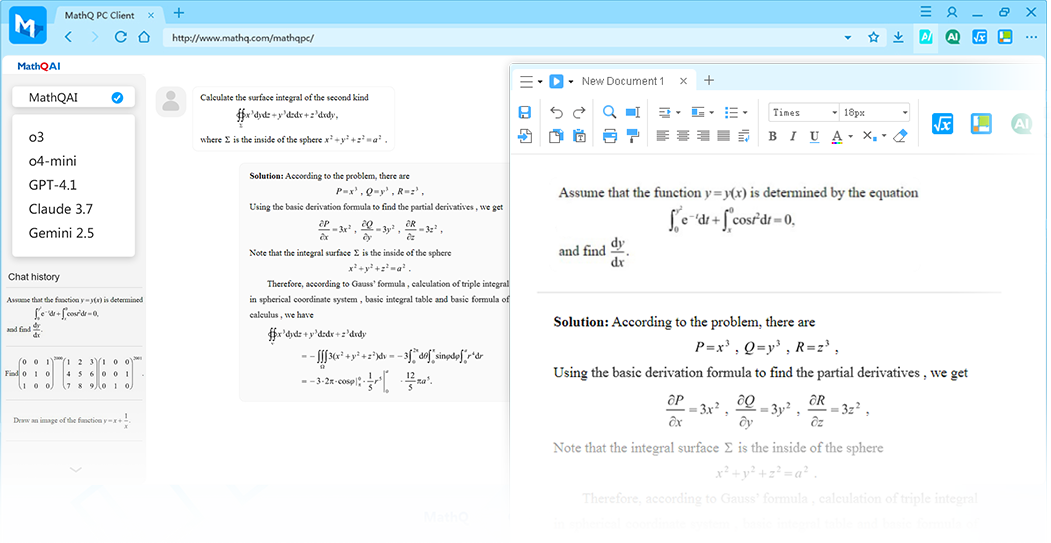Click the blue play icon in tab bar

(556, 81)
